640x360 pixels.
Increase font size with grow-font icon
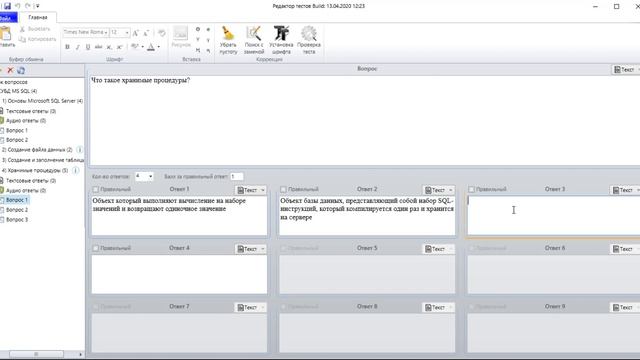click(136, 33)
